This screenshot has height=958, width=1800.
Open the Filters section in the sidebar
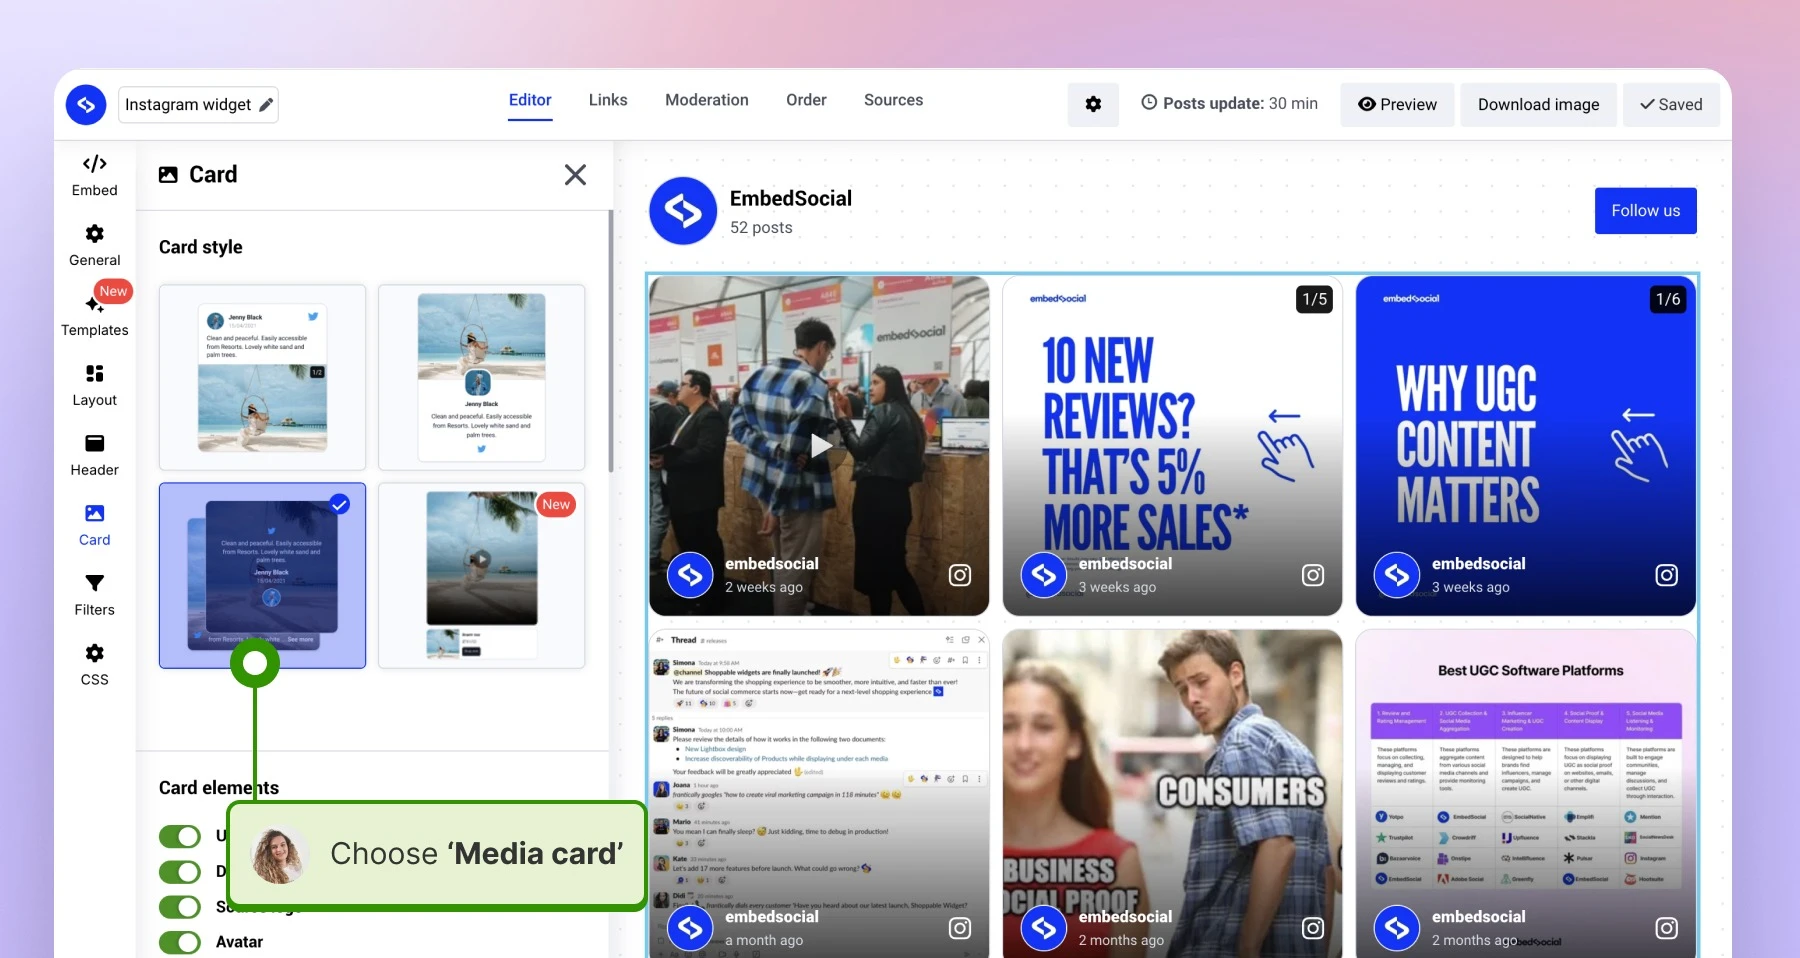[x=95, y=595]
